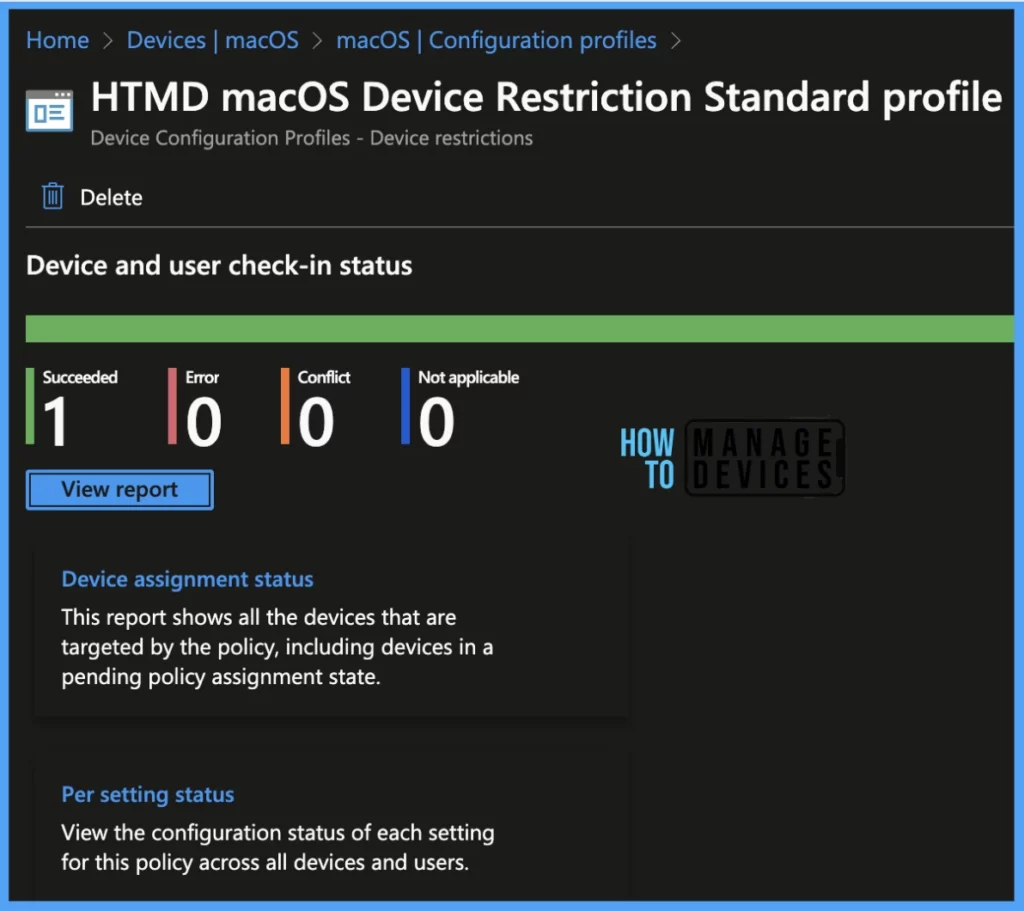Click the blue Not applicable color indicator
The width and height of the screenshot is (1024, 911).
[x=406, y=406]
